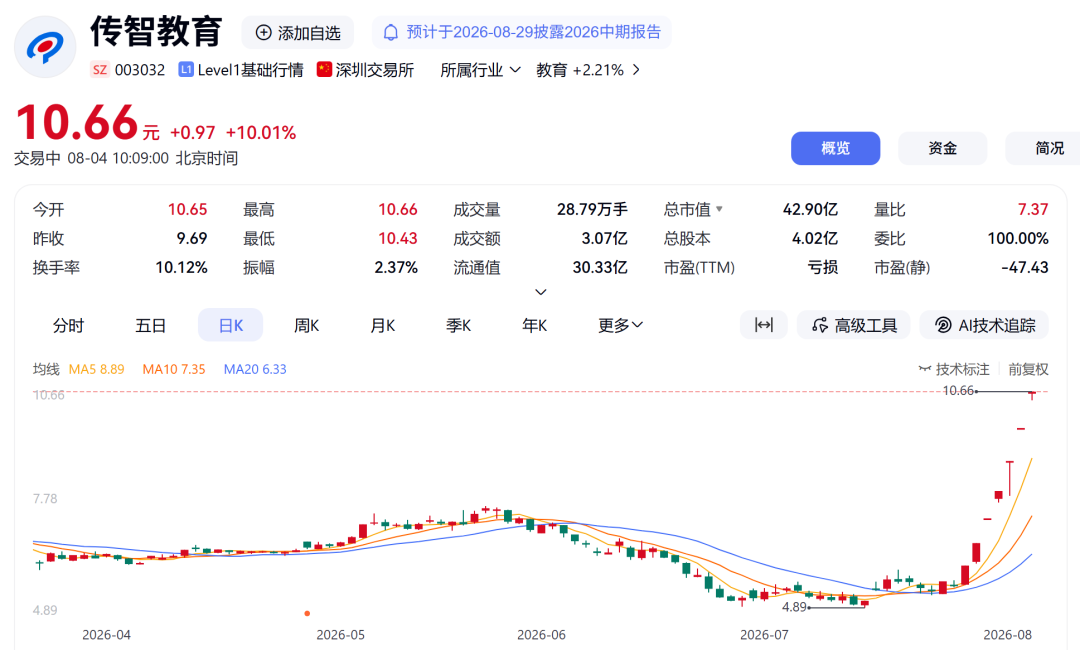Viewport: 1080px width, 650px height.
Task: Select the 年K chart tab
Action: click(534, 325)
